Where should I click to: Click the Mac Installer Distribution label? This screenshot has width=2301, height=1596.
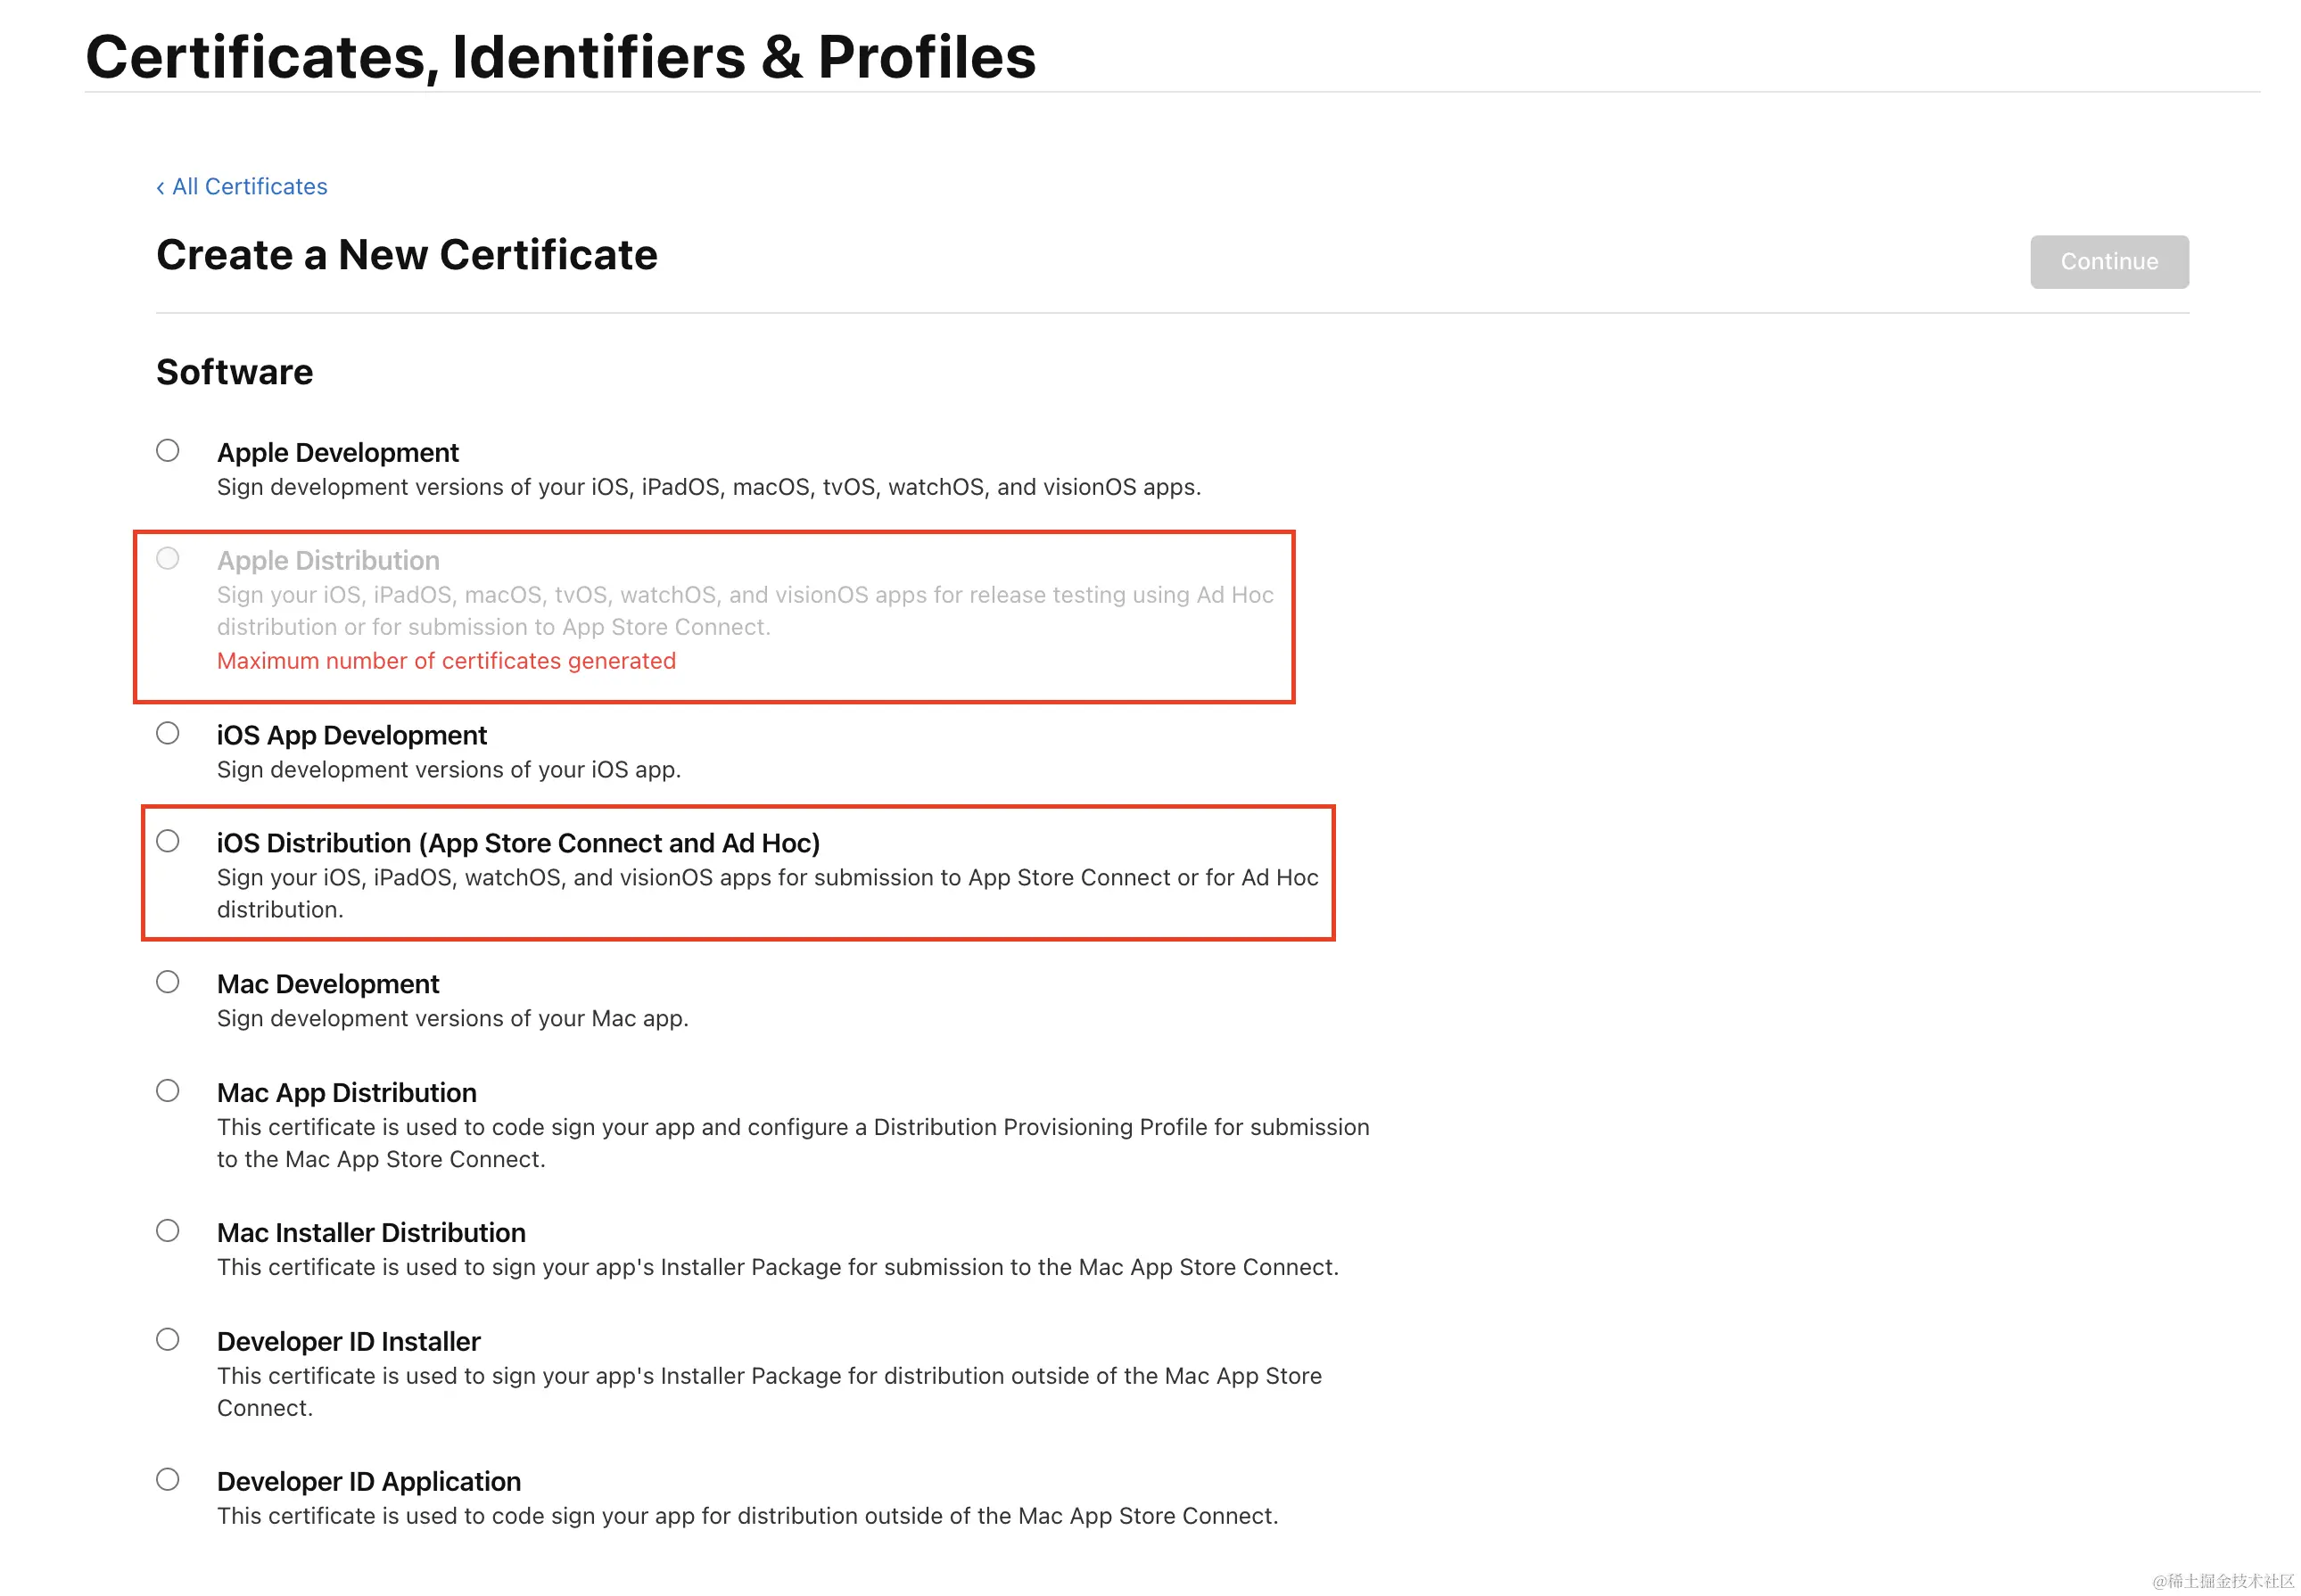pos(371,1233)
